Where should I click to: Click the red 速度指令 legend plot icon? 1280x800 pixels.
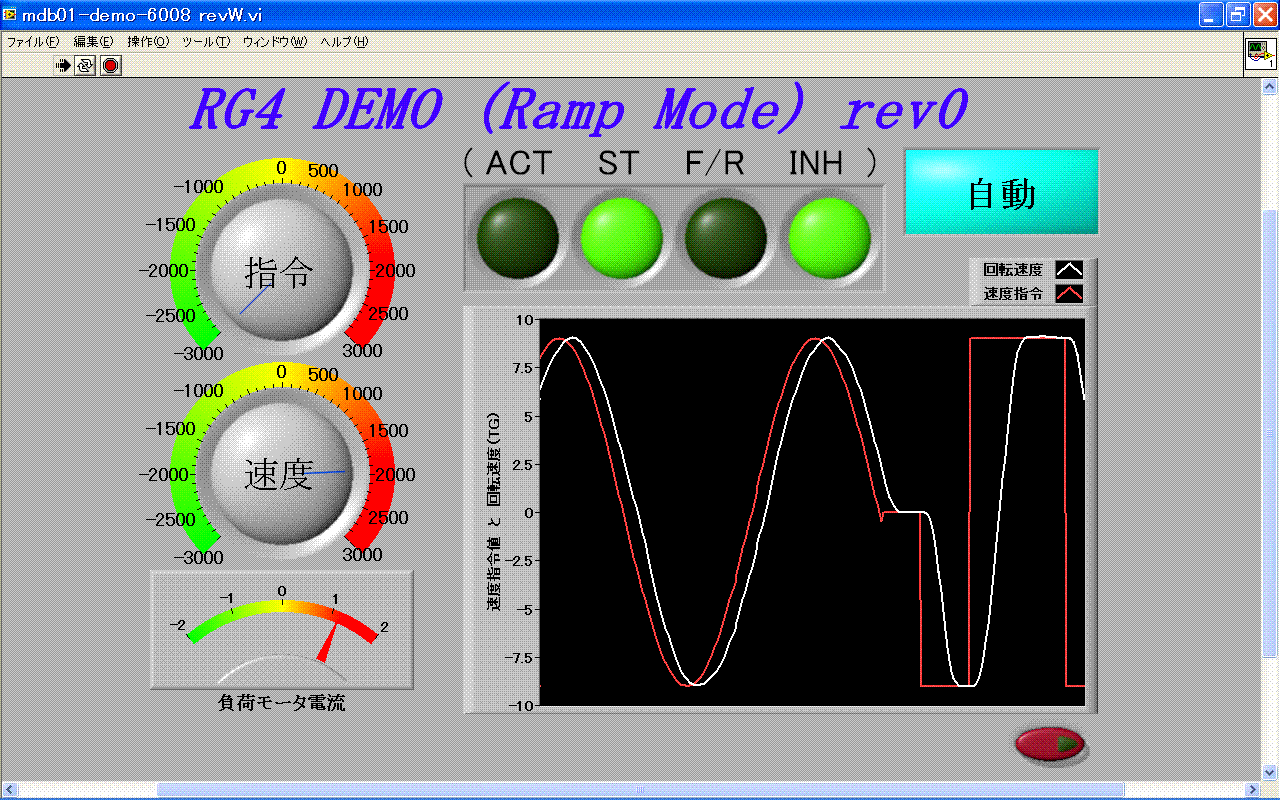pyautogui.click(x=1069, y=294)
